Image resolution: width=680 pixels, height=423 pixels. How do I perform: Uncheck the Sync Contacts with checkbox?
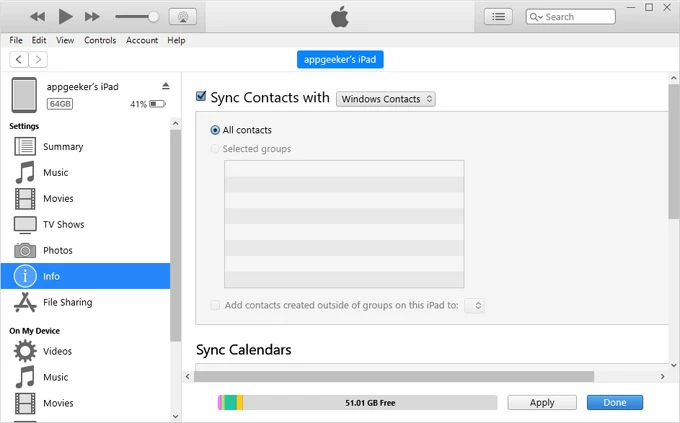201,97
